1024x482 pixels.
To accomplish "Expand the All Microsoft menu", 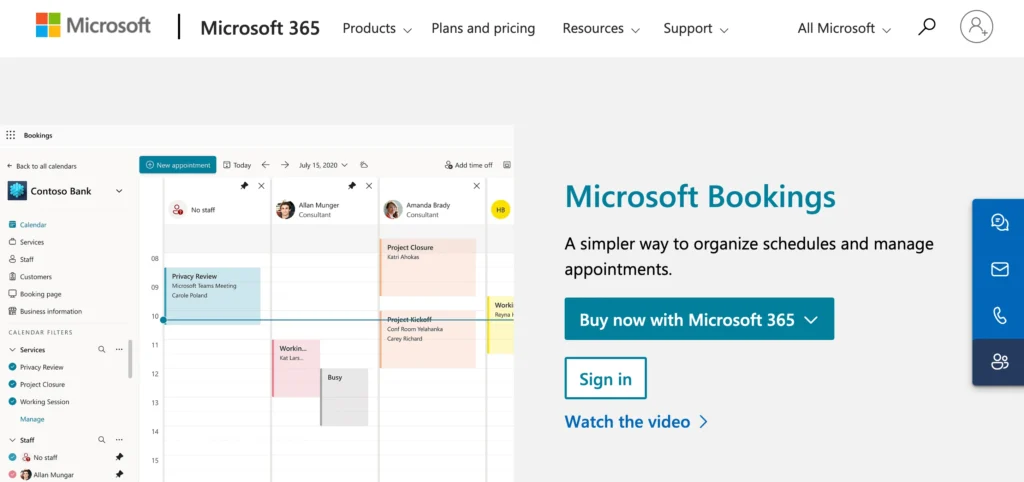I will pyautogui.click(x=844, y=29).
